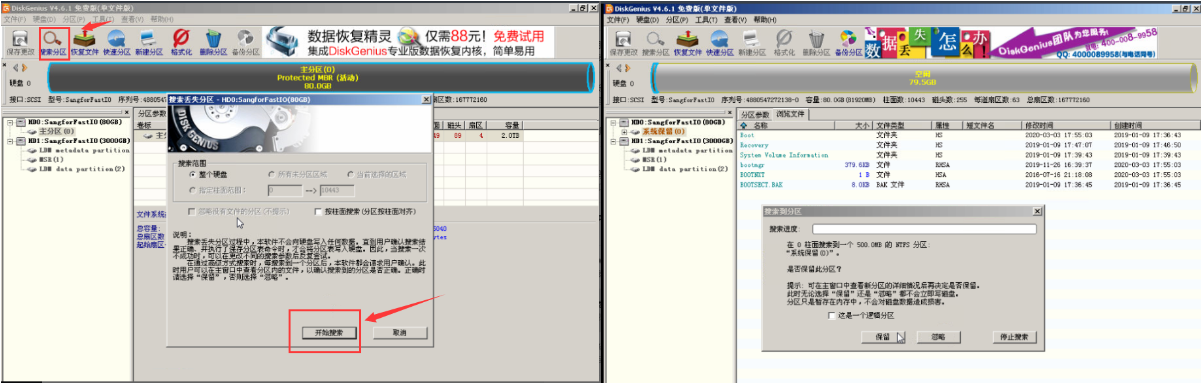The height and width of the screenshot is (383, 1203).
Task: Collapse HD0:SangforFastIO(80GB) node in left window
Action: [9, 122]
